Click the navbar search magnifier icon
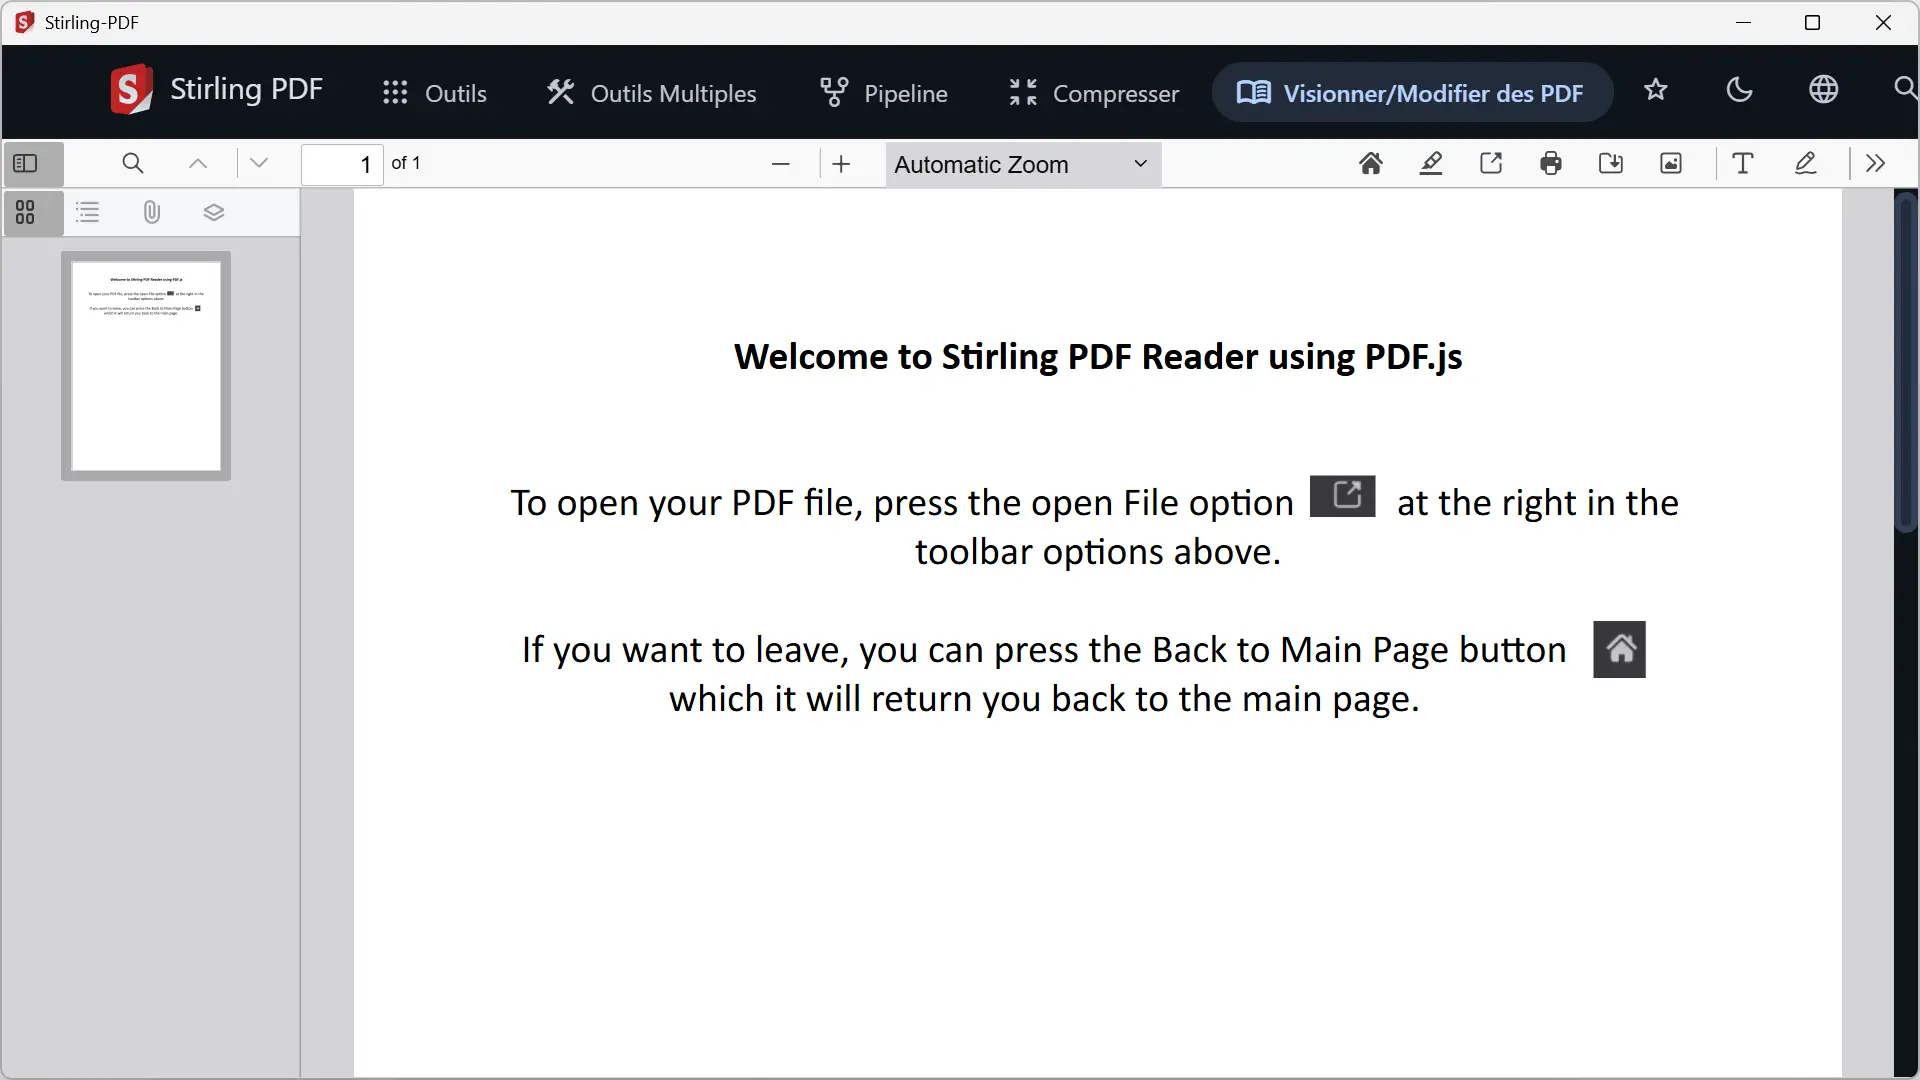 pos(1905,90)
